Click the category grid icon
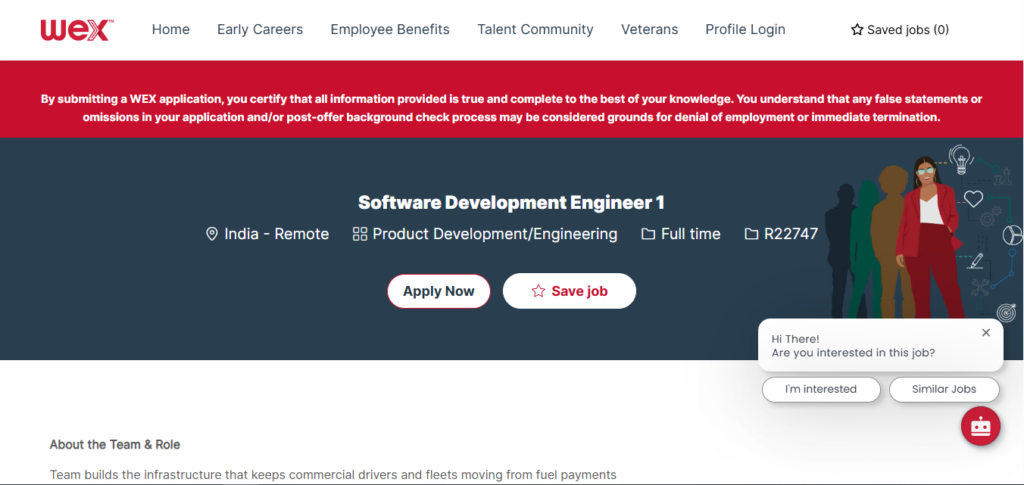This screenshot has height=485, width=1024. pos(360,234)
